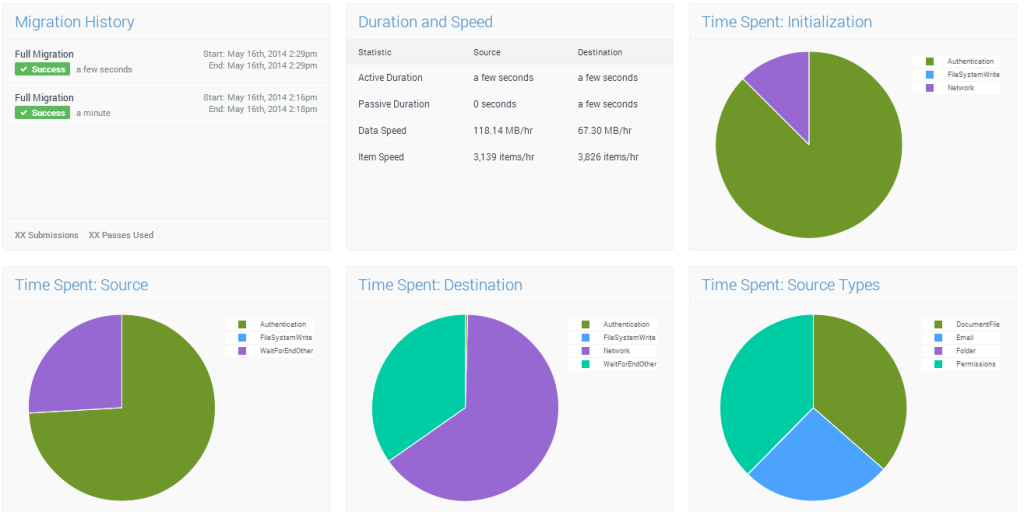Toggle Network legend entry in Initialization chart
Viewport: 1024px width, 512px height.
[x=960, y=88]
